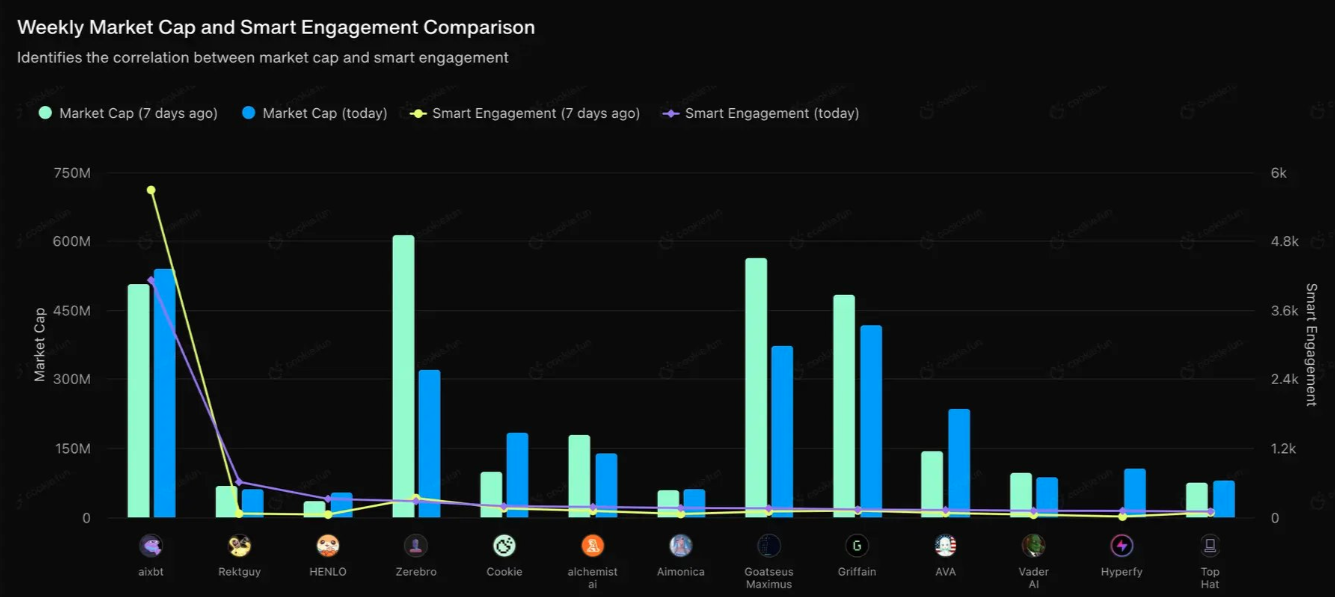Image resolution: width=1335 pixels, height=597 pixels.
Task: Click the aixbt token icon
Action: [151, 546]
